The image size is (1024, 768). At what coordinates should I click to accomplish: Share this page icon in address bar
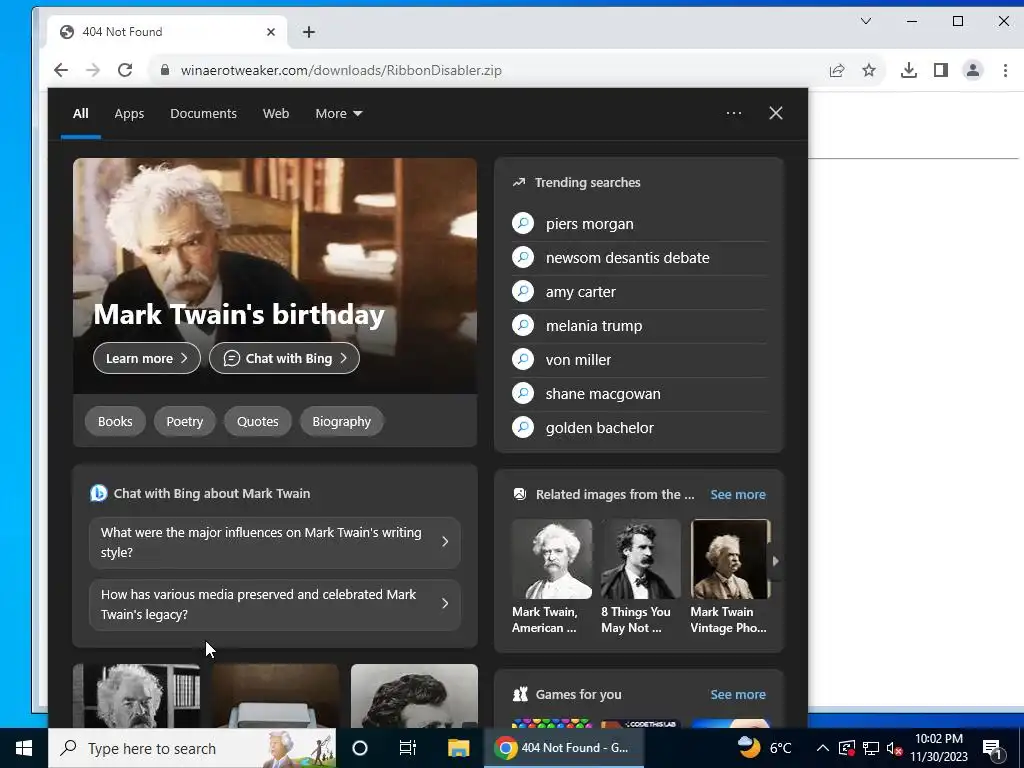(x=837, y=70)
